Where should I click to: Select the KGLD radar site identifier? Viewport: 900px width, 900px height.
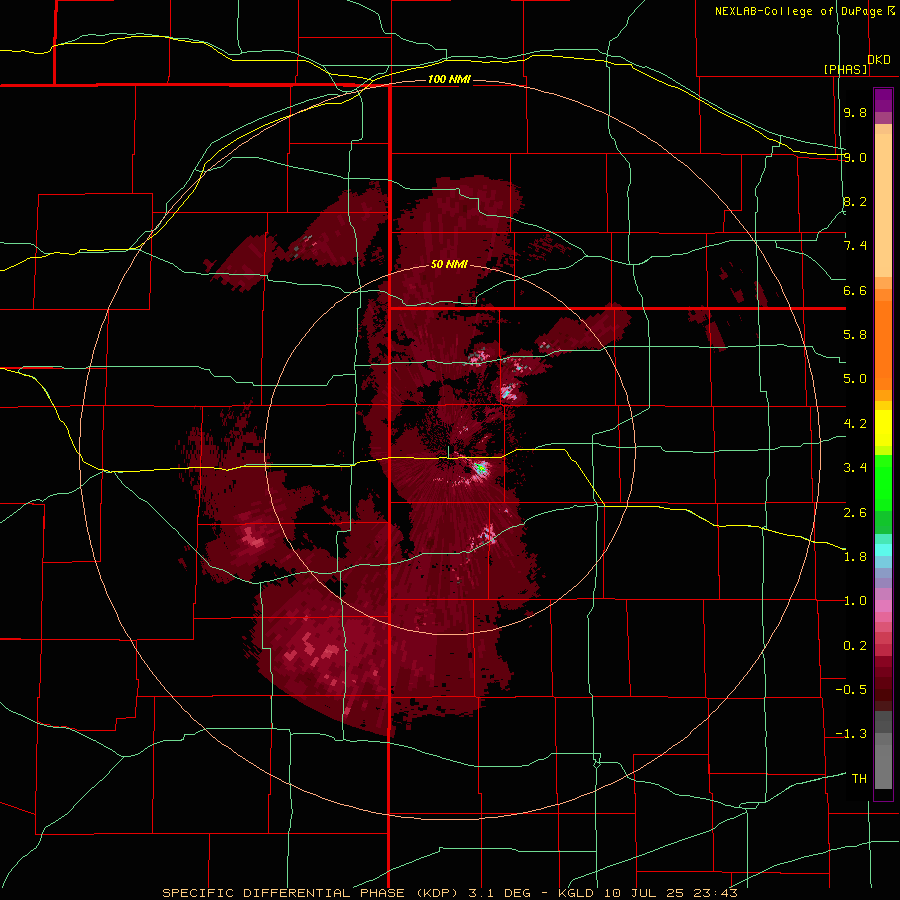click(x=576, y=893)
